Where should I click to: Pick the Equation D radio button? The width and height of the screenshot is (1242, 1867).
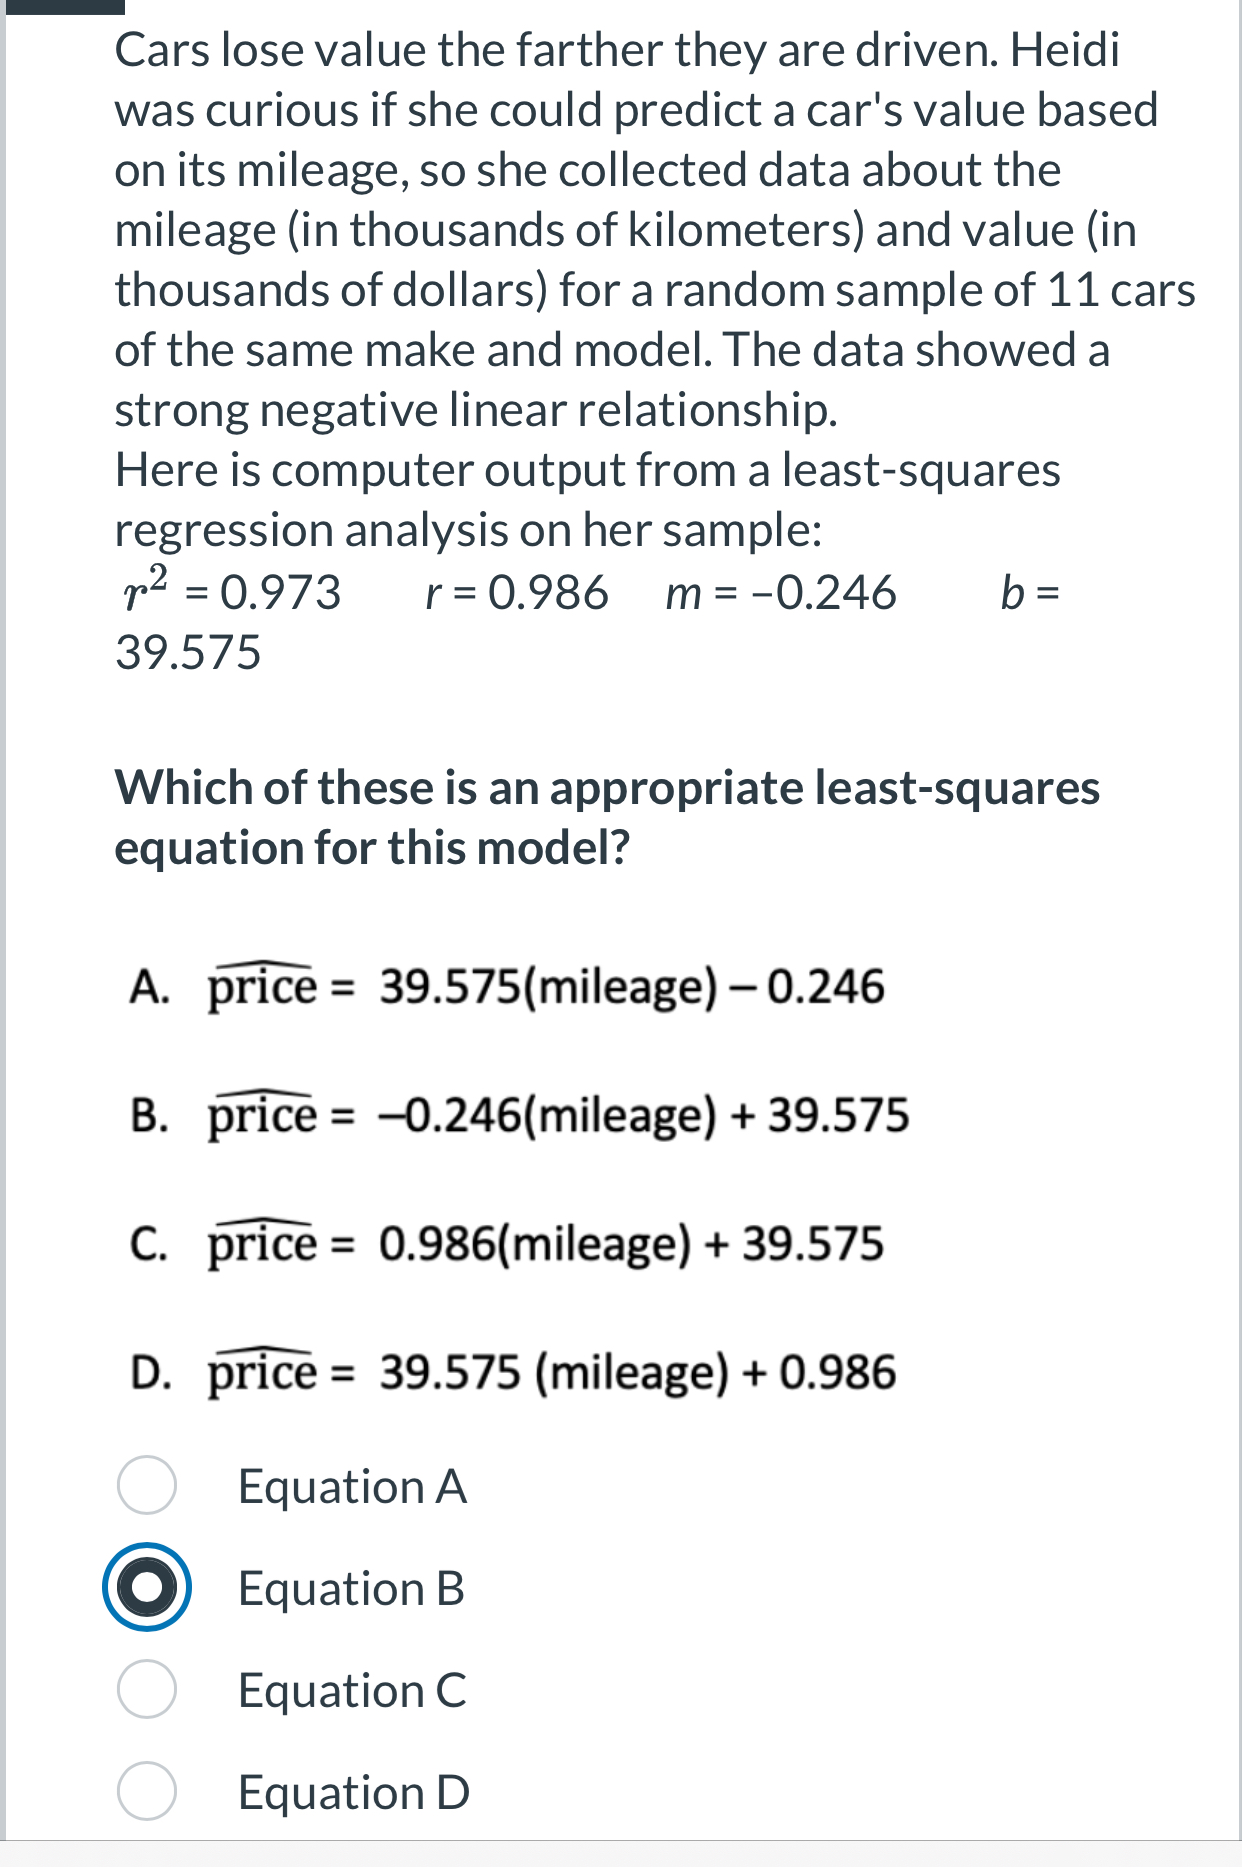[147, 1791]
